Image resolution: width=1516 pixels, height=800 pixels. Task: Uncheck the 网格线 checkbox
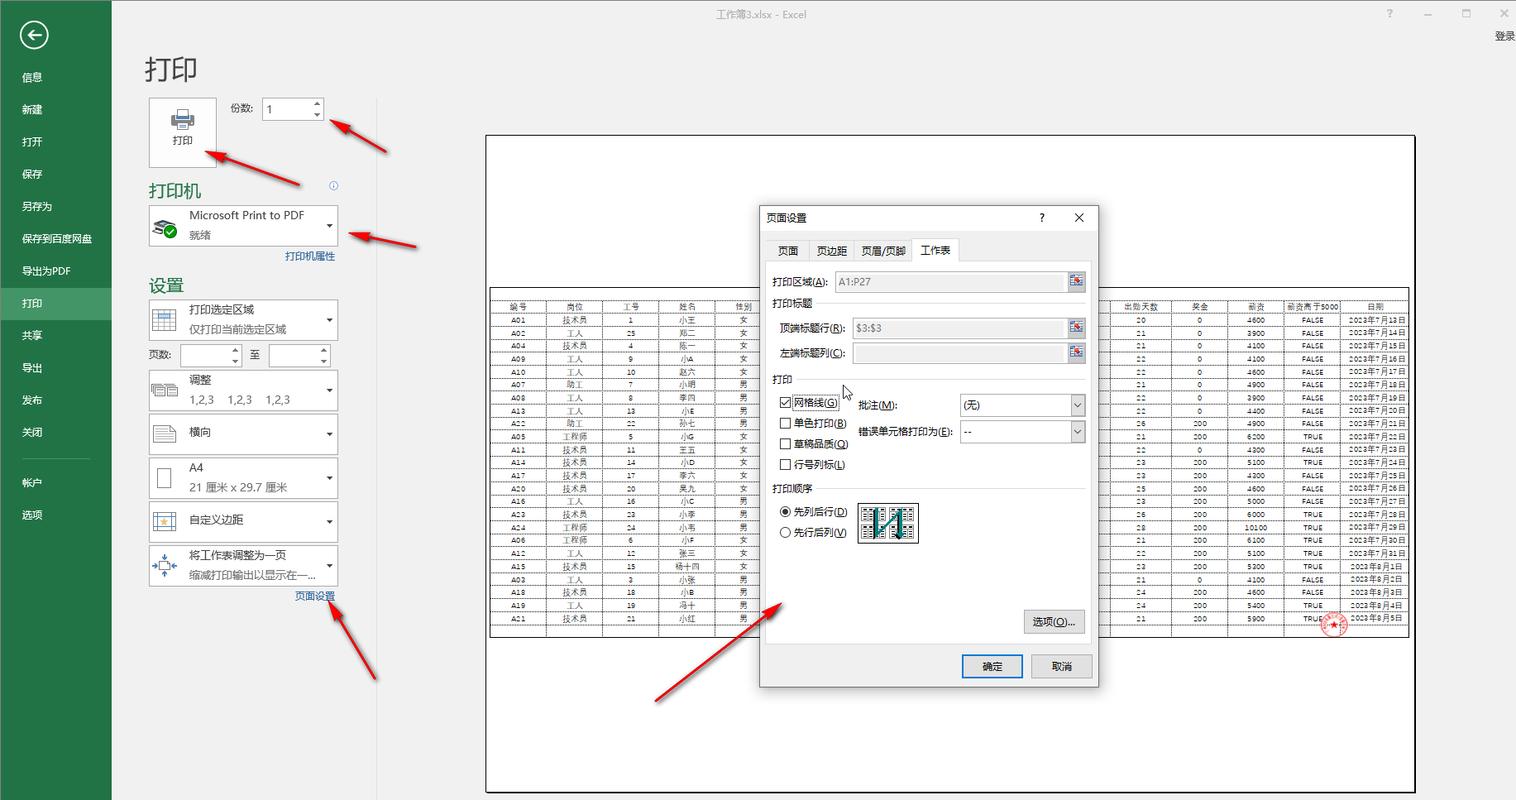tap(785, 403)
